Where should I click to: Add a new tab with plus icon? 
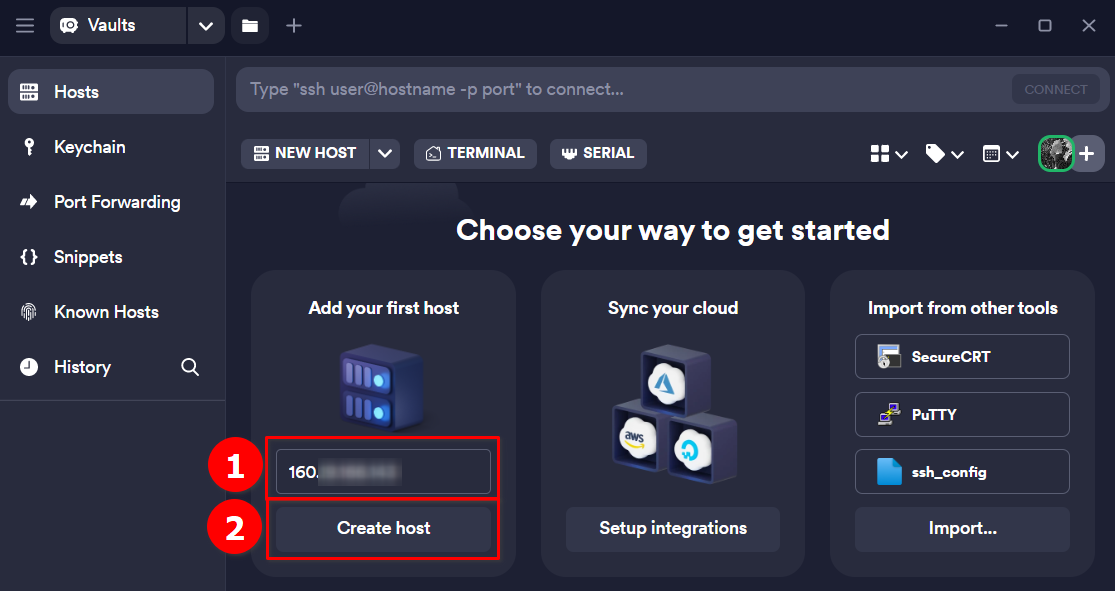pos(294,26)
